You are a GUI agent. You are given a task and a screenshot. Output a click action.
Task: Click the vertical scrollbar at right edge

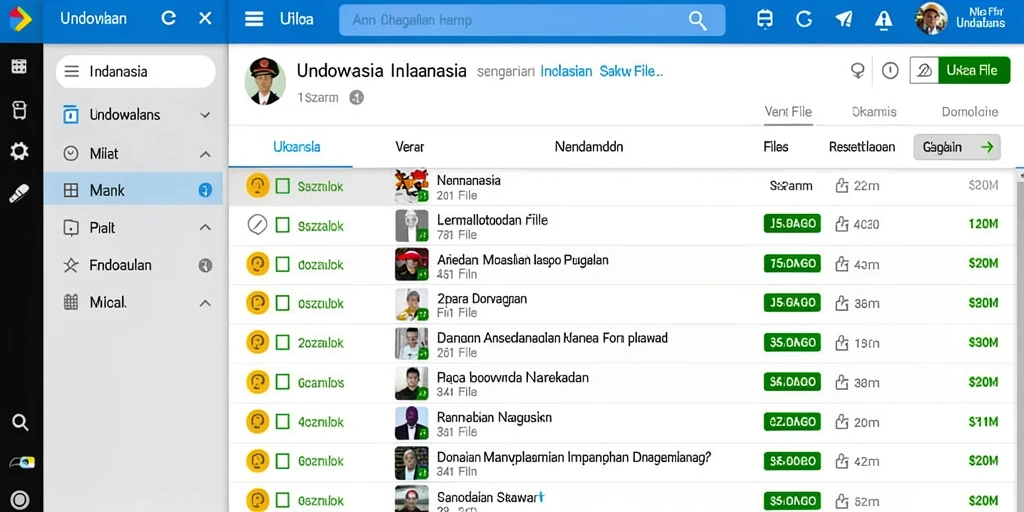point(1019,340)
